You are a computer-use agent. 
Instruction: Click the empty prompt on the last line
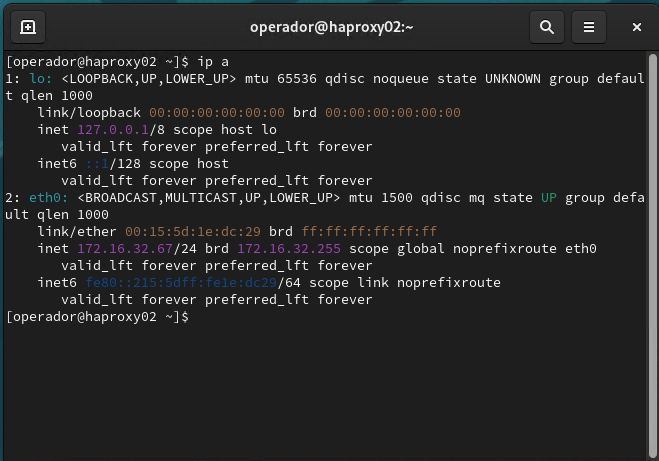[x=194, y=317]
